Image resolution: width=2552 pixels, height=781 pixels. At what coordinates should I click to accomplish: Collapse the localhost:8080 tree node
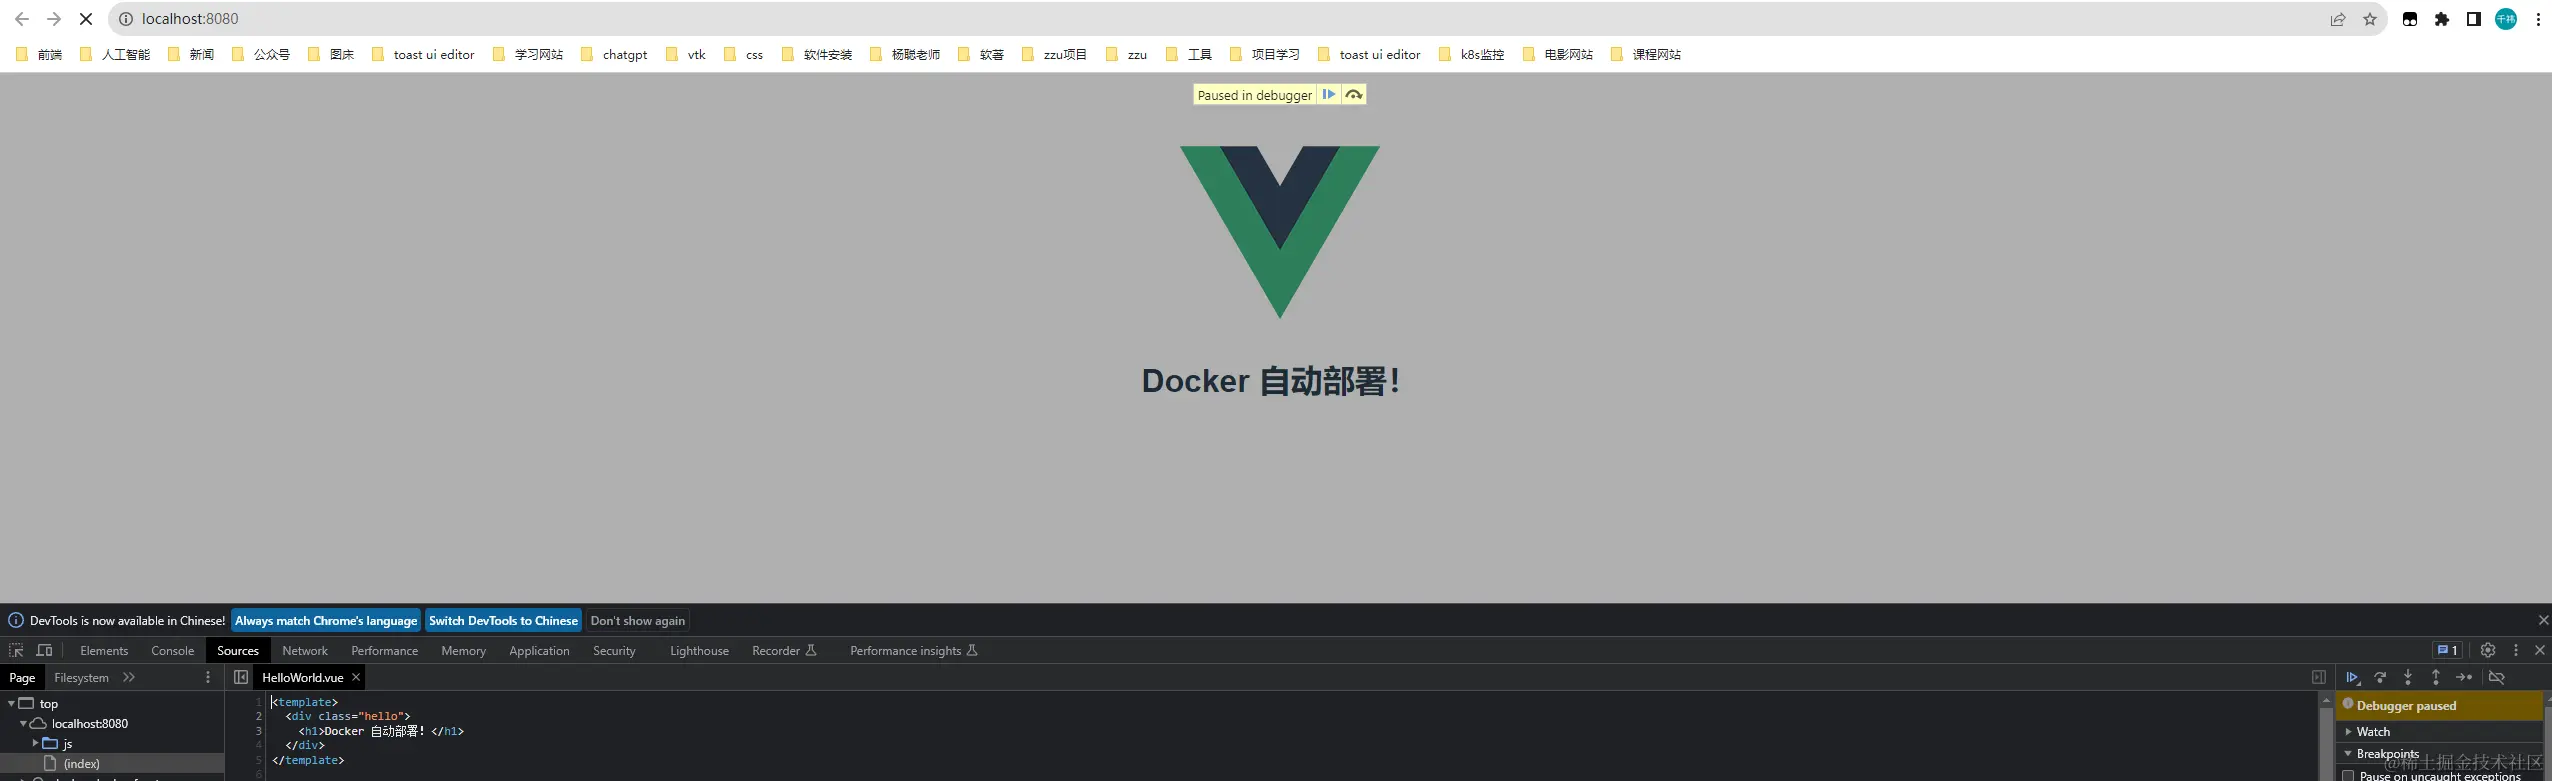coord(23,723)
